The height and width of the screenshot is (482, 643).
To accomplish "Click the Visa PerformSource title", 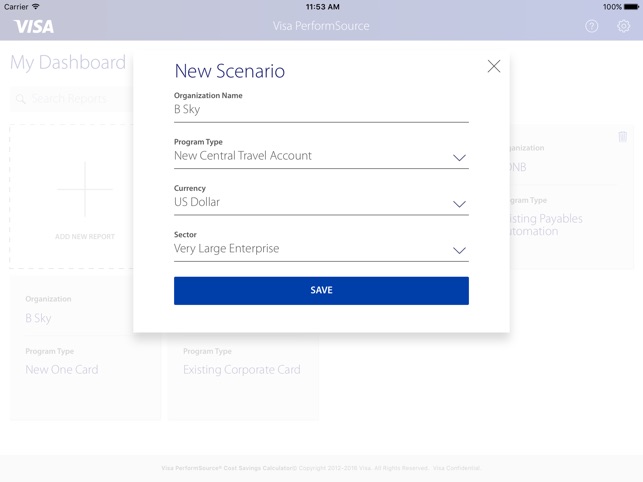I will click(321, 26).
